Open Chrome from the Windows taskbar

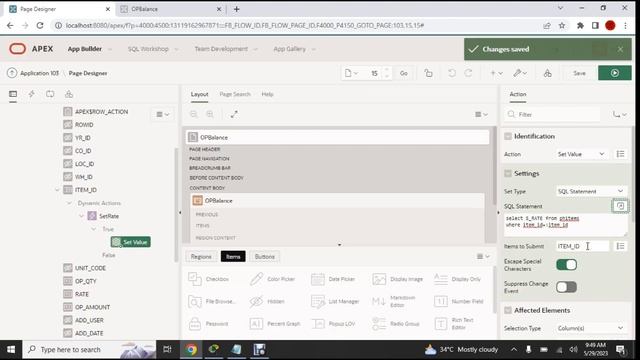pyautogui.click(x=191, y=349)
